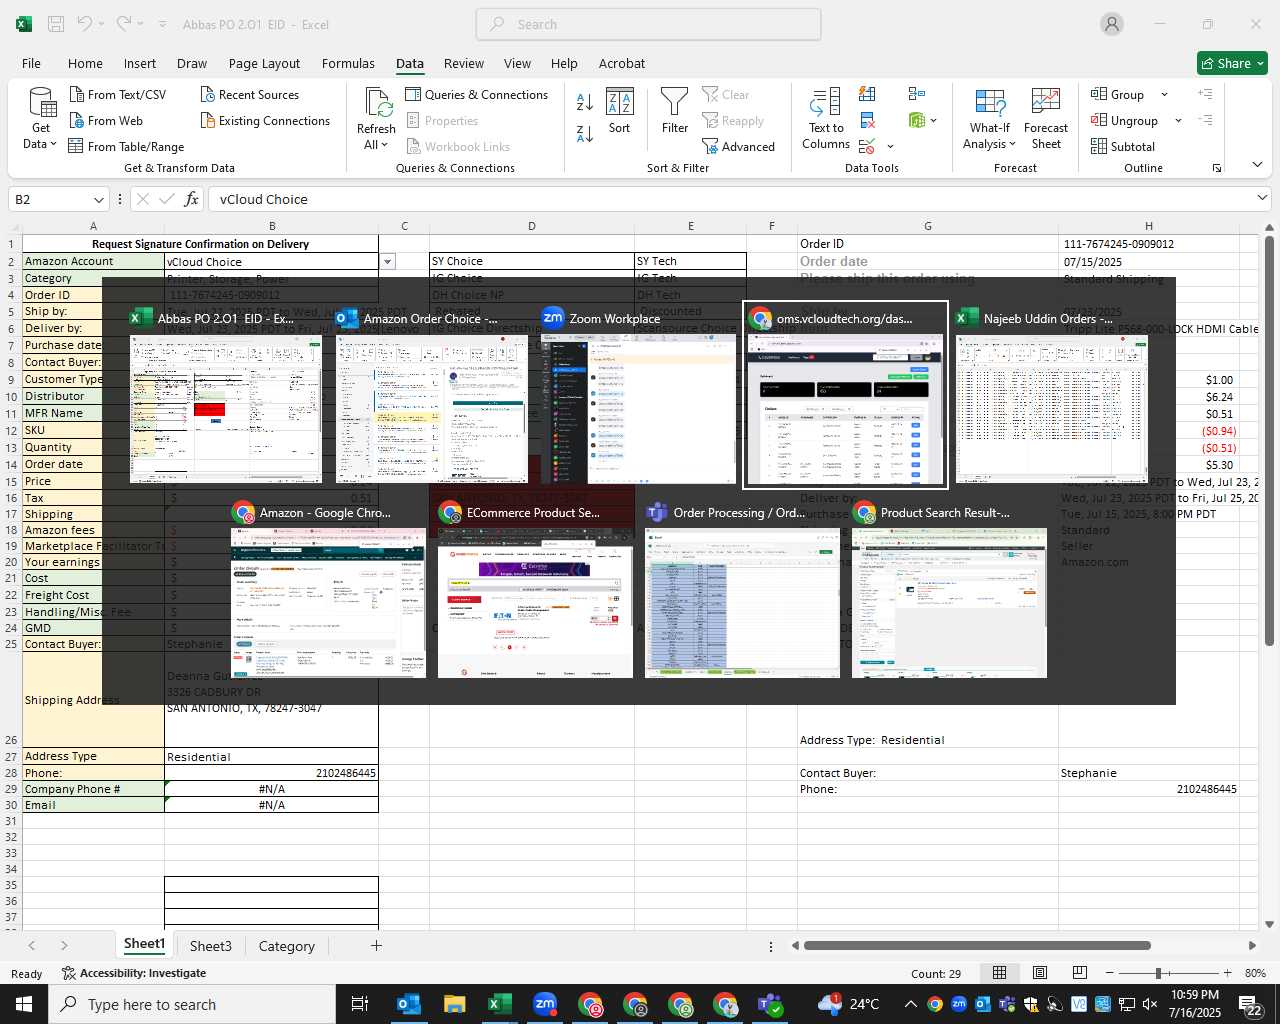Expand the formula bar
The height and width of the screenshot is (1024, 1280).
pyautogui.click(x=1262, y=198)
